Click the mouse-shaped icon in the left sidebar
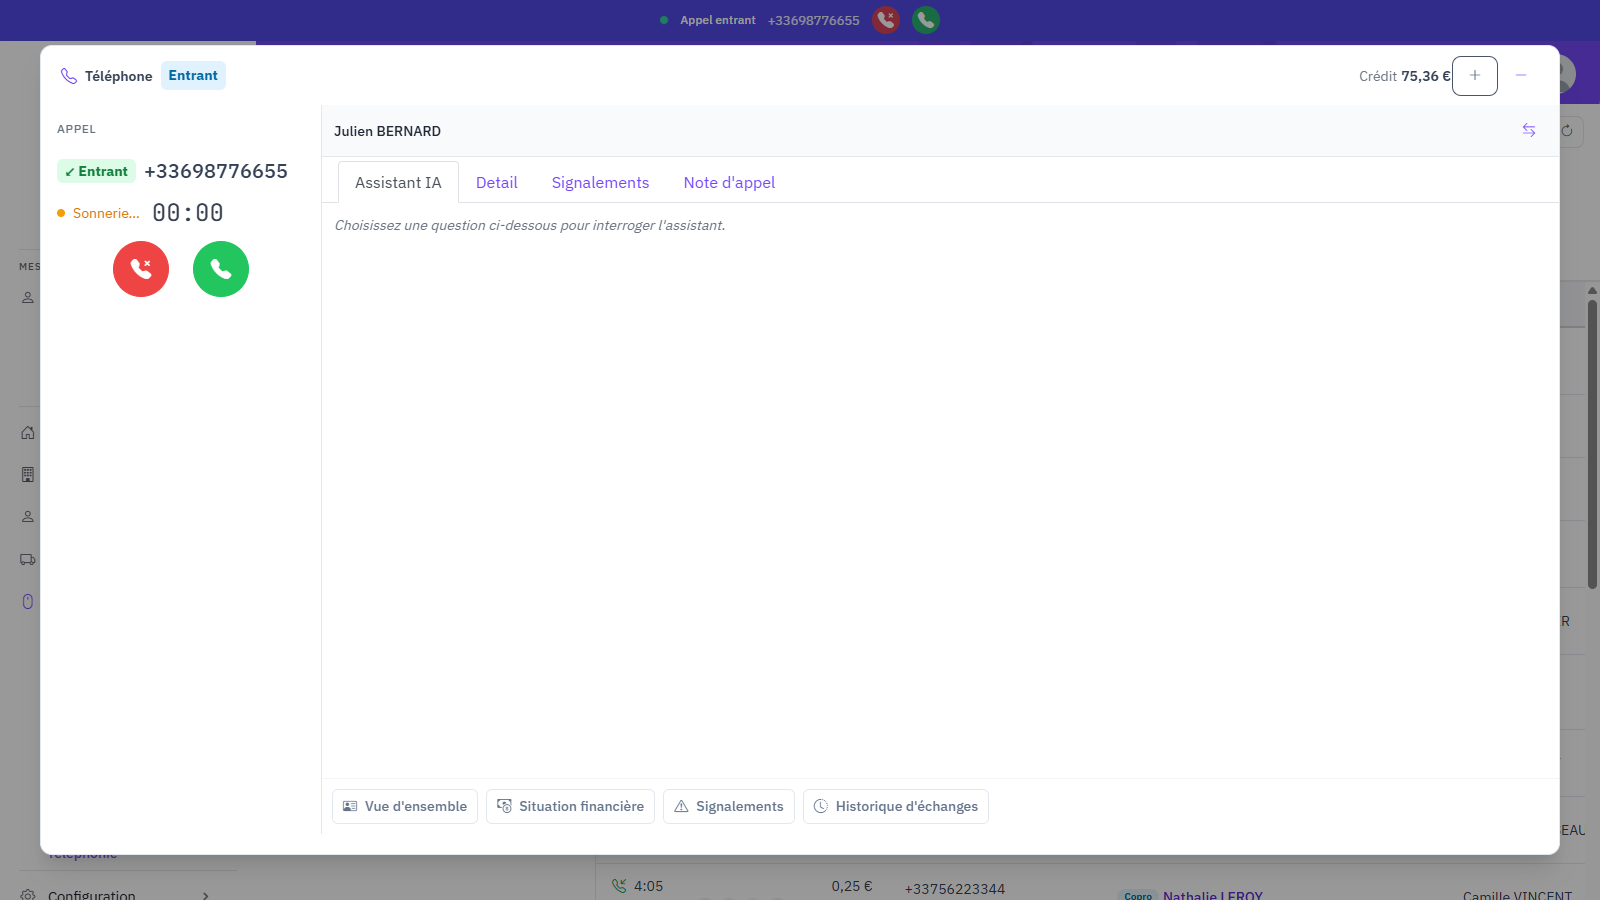Image resolution: width=1600 pixels, height=900 pixels. 28,601
